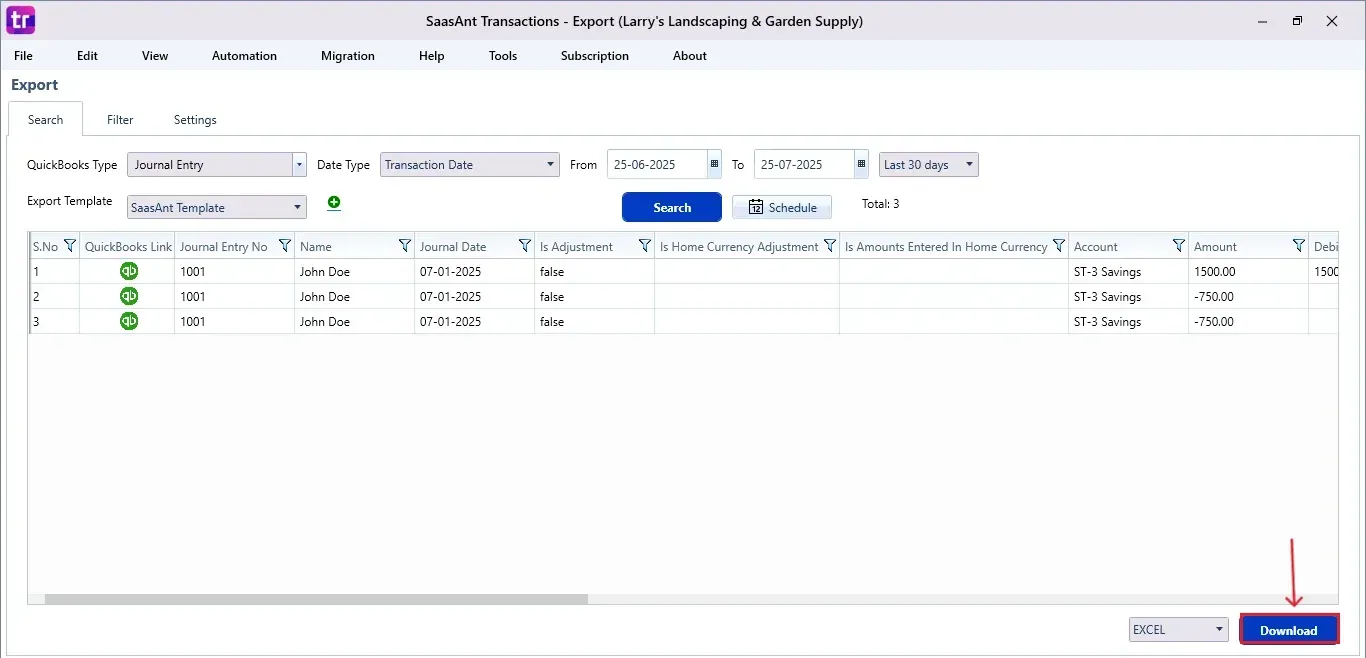The height and width of the screenshot is (658, 1366).
Task: Click the Download button
Action: click(1289, 630)
